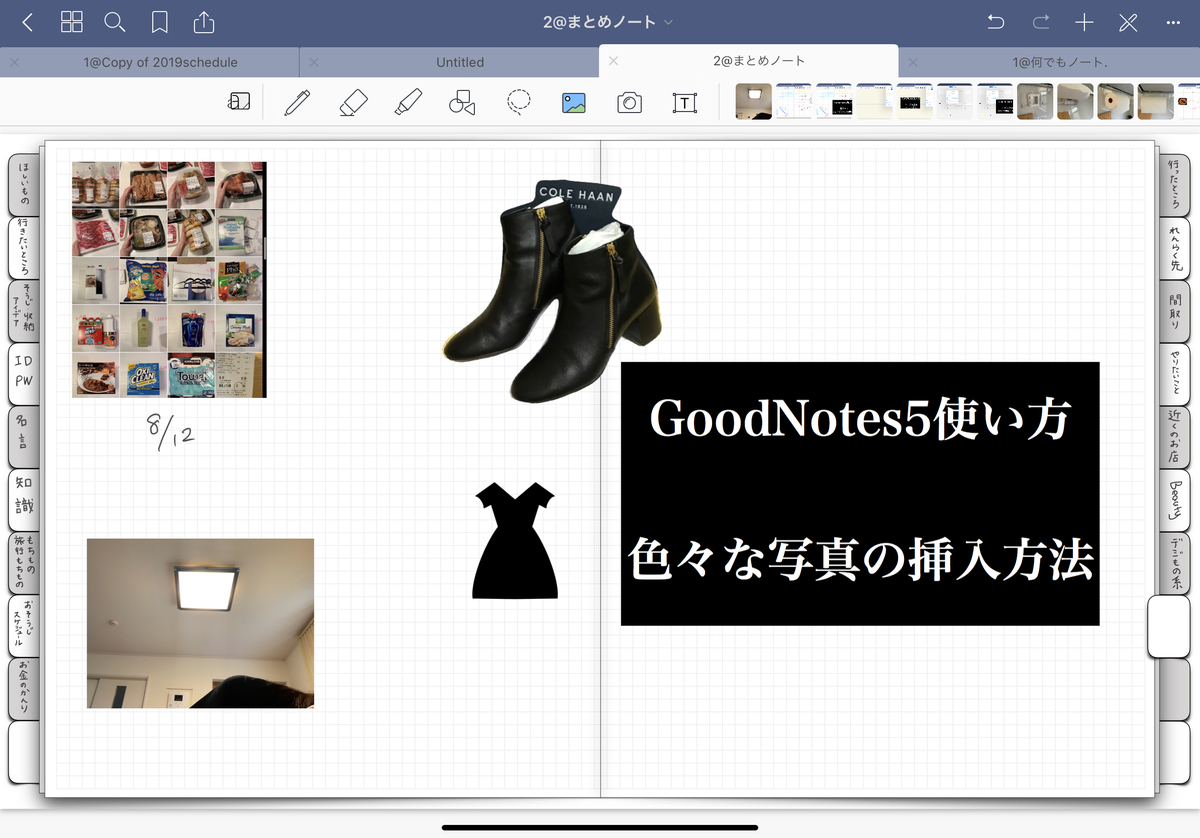The image size is (1200, 838).
Task: Select the Text box tool
Action: pos(685,102)
